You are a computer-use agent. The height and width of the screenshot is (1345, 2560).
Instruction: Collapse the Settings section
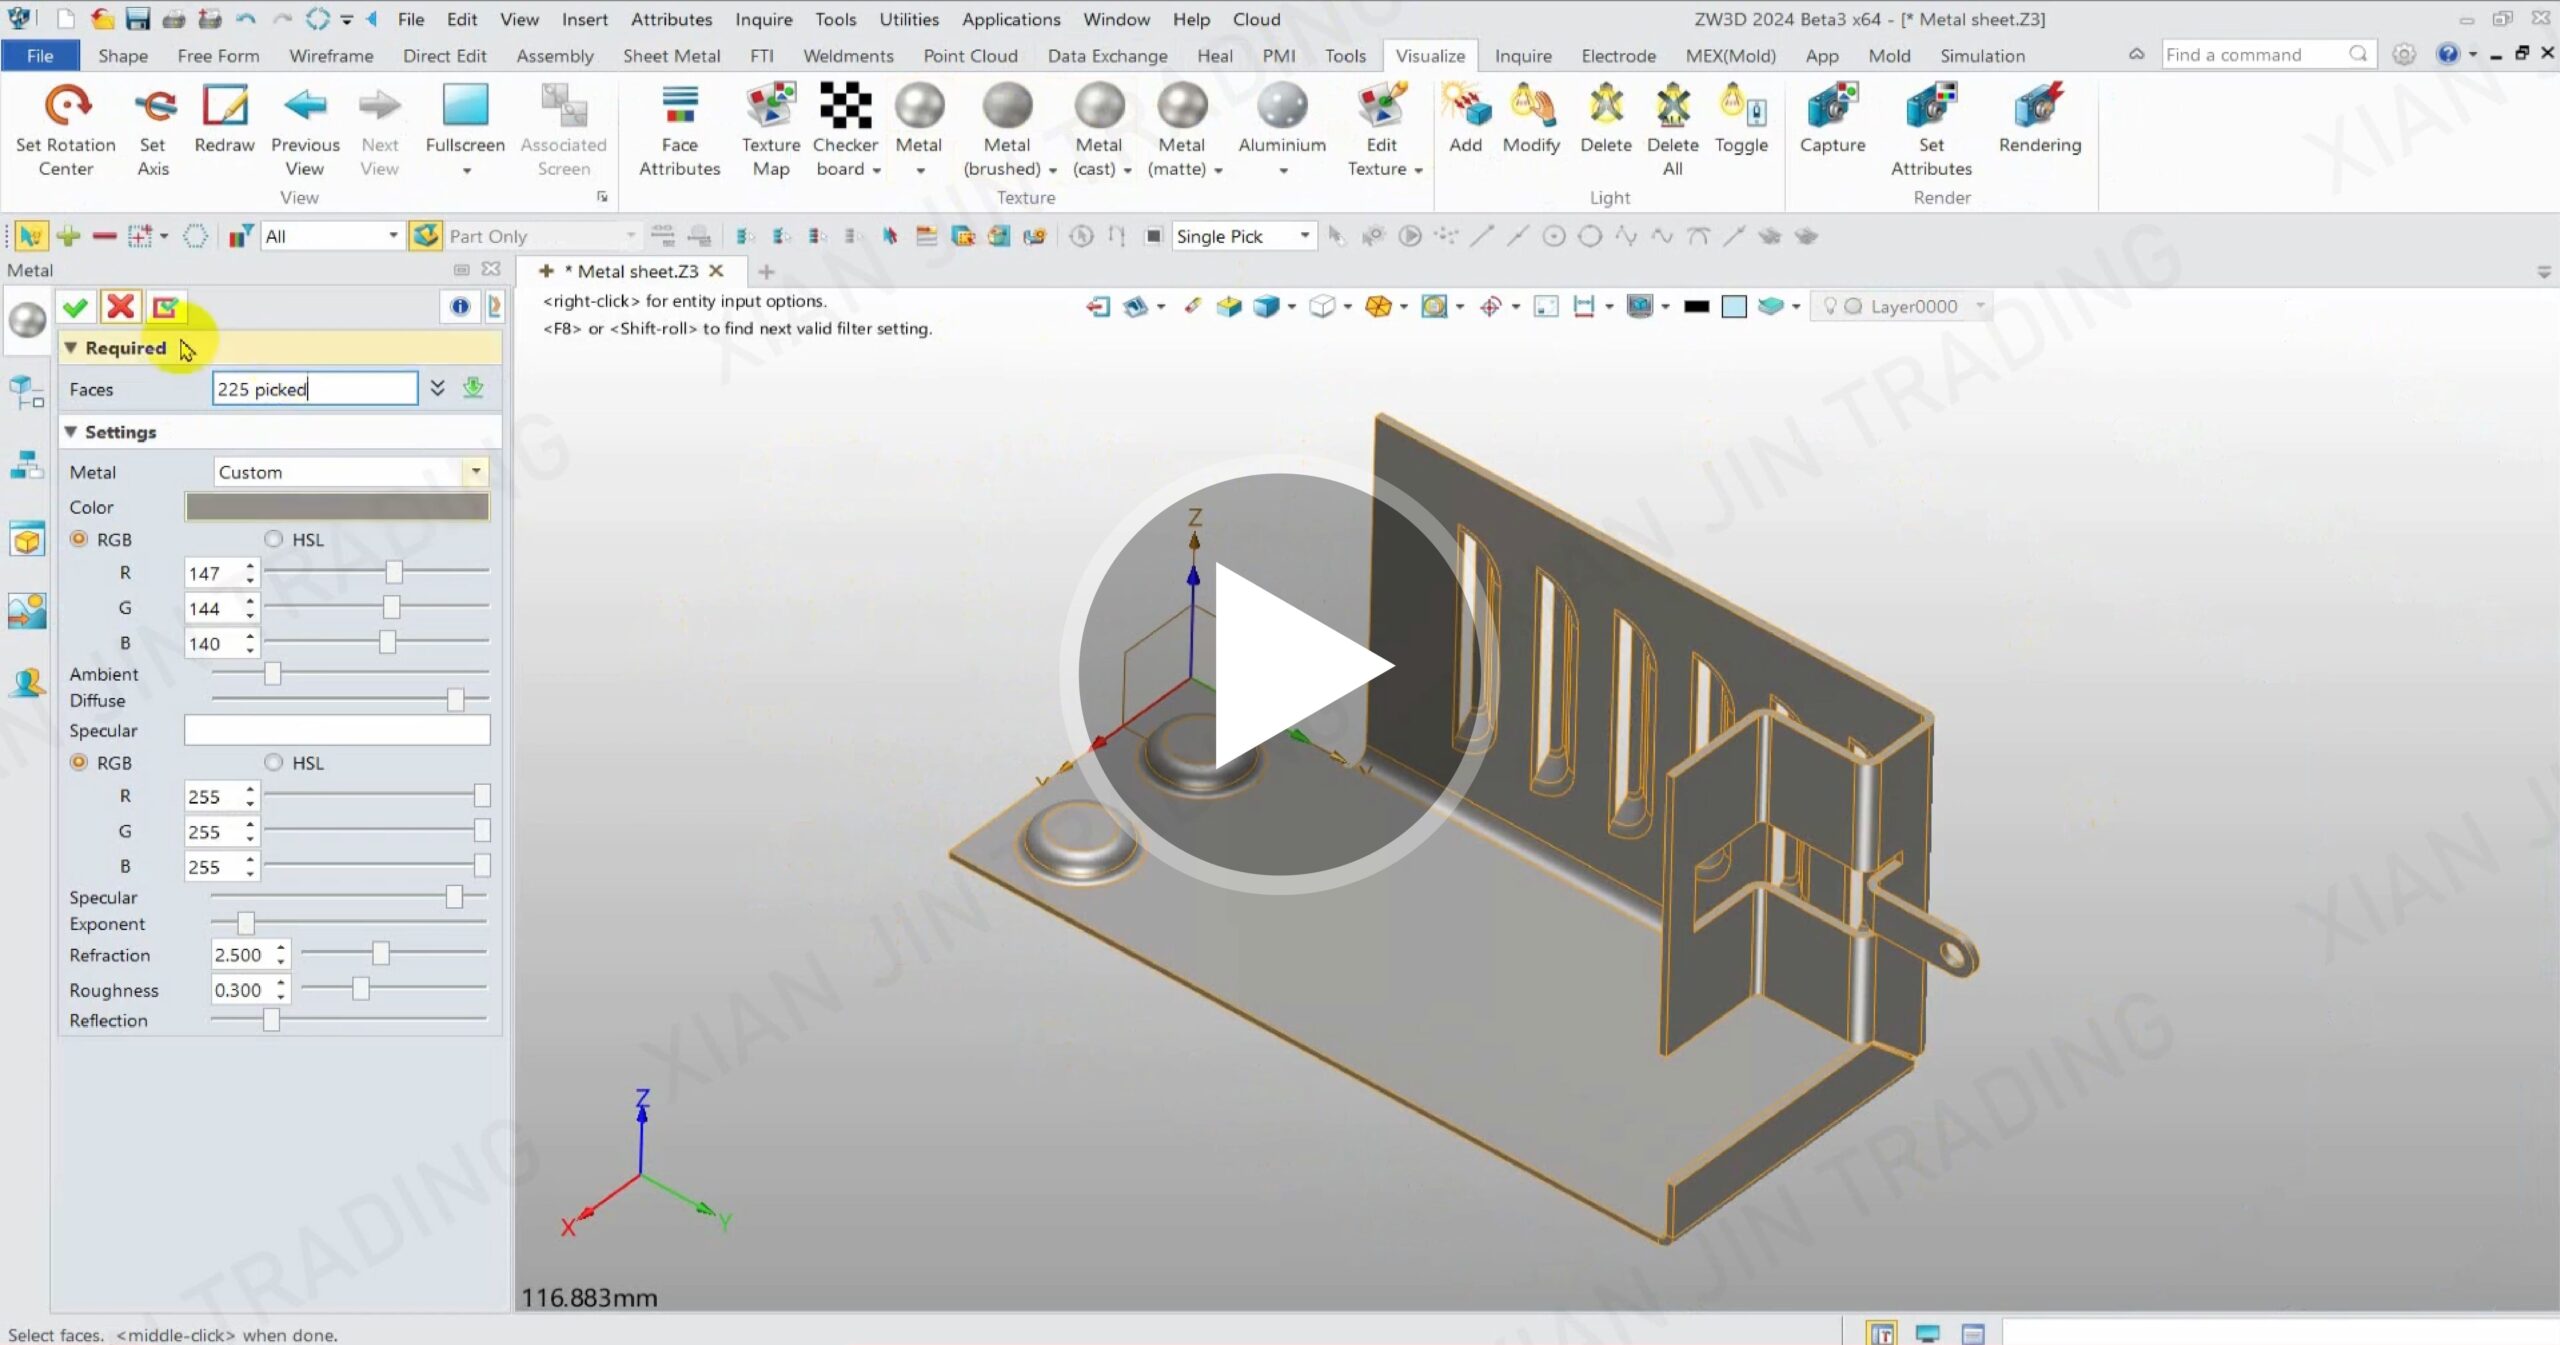(x=71, y=432)
